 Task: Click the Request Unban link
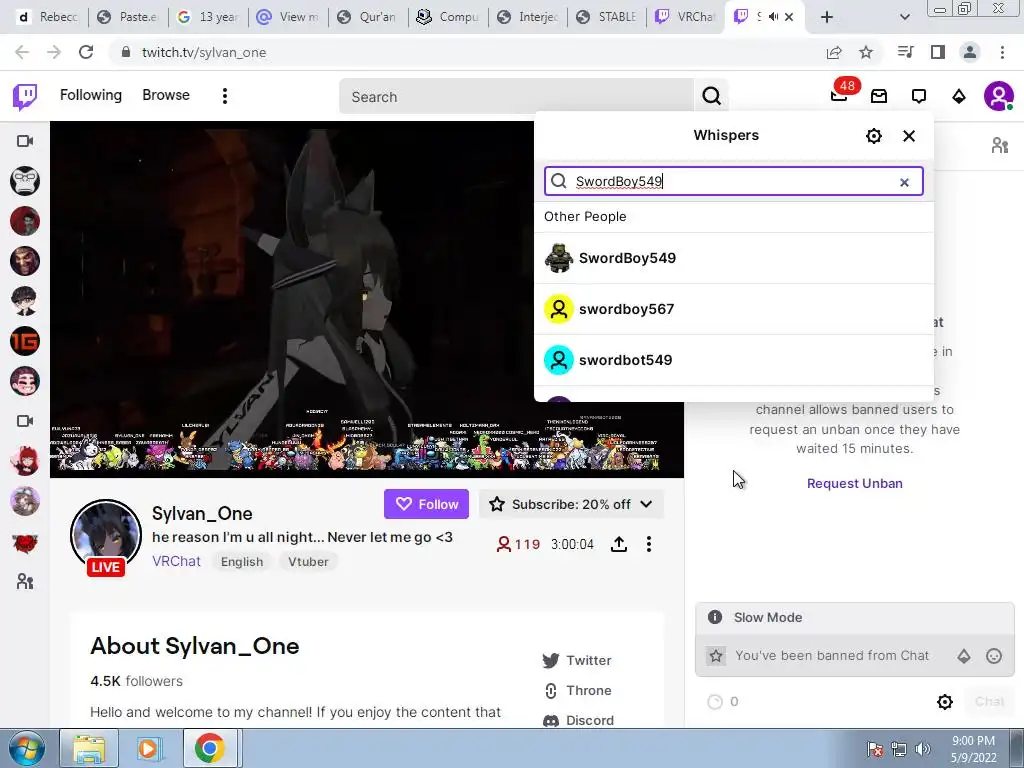pyautogui.click(x=854, y=483)
